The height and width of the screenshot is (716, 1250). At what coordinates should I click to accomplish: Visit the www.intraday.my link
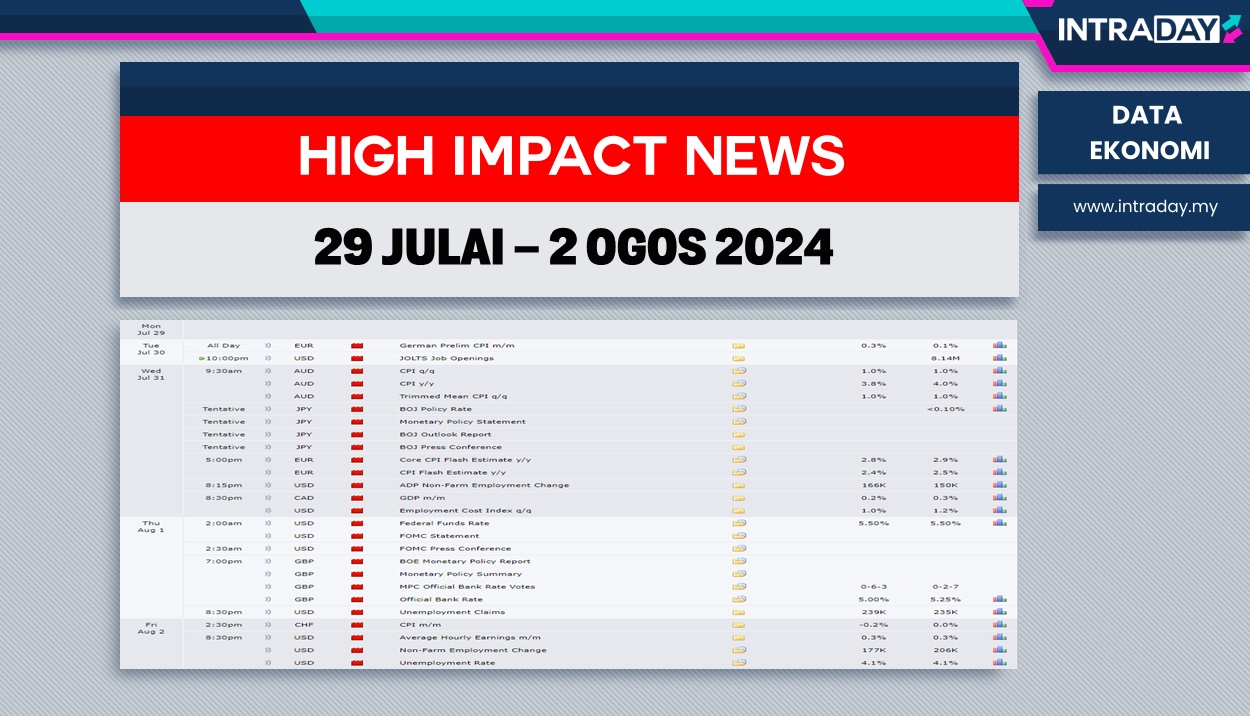click(x=1146, y=208)
